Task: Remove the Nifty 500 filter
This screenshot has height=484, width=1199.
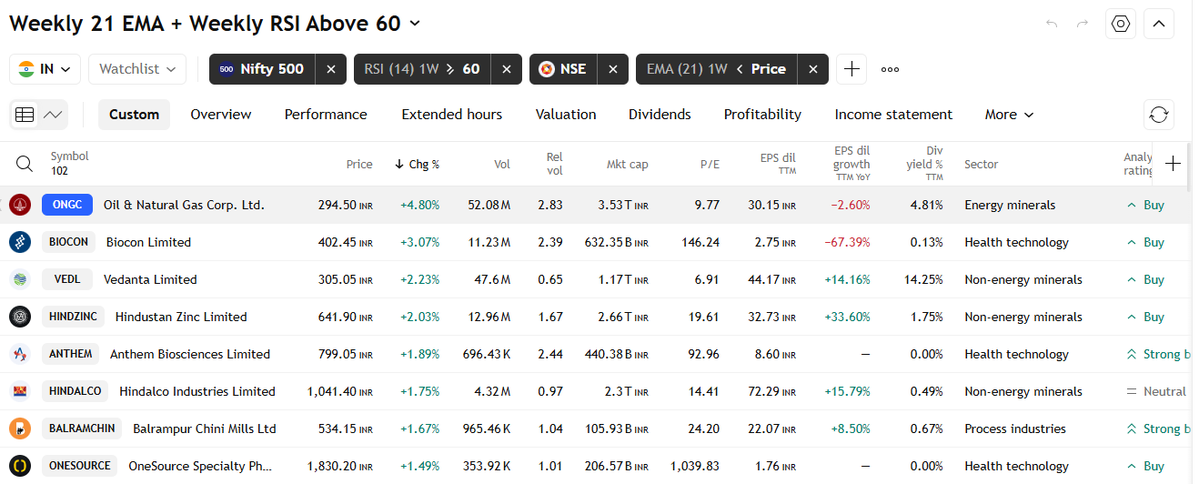Action: 331,69
